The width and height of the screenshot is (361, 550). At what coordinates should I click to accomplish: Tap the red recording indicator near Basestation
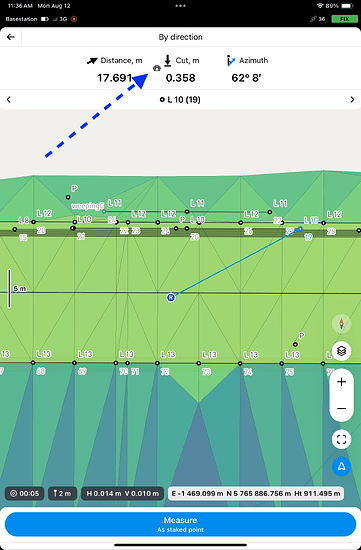click(74, 19)
